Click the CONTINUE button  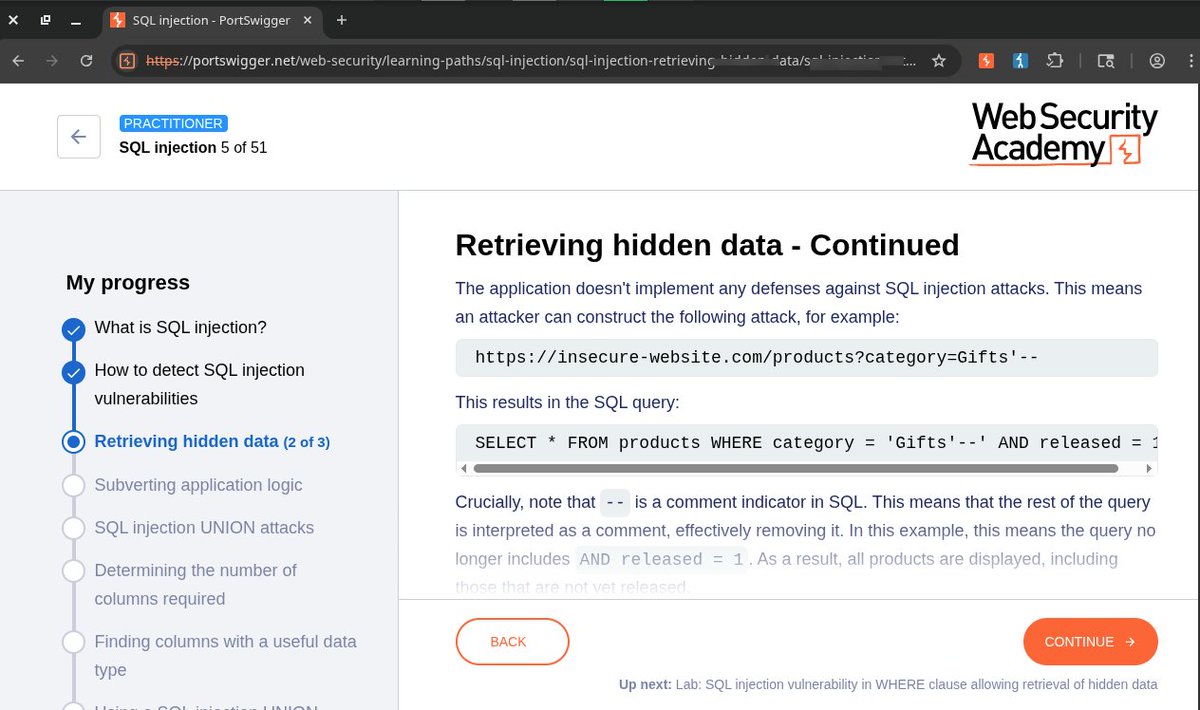(x=1090, y=642)
